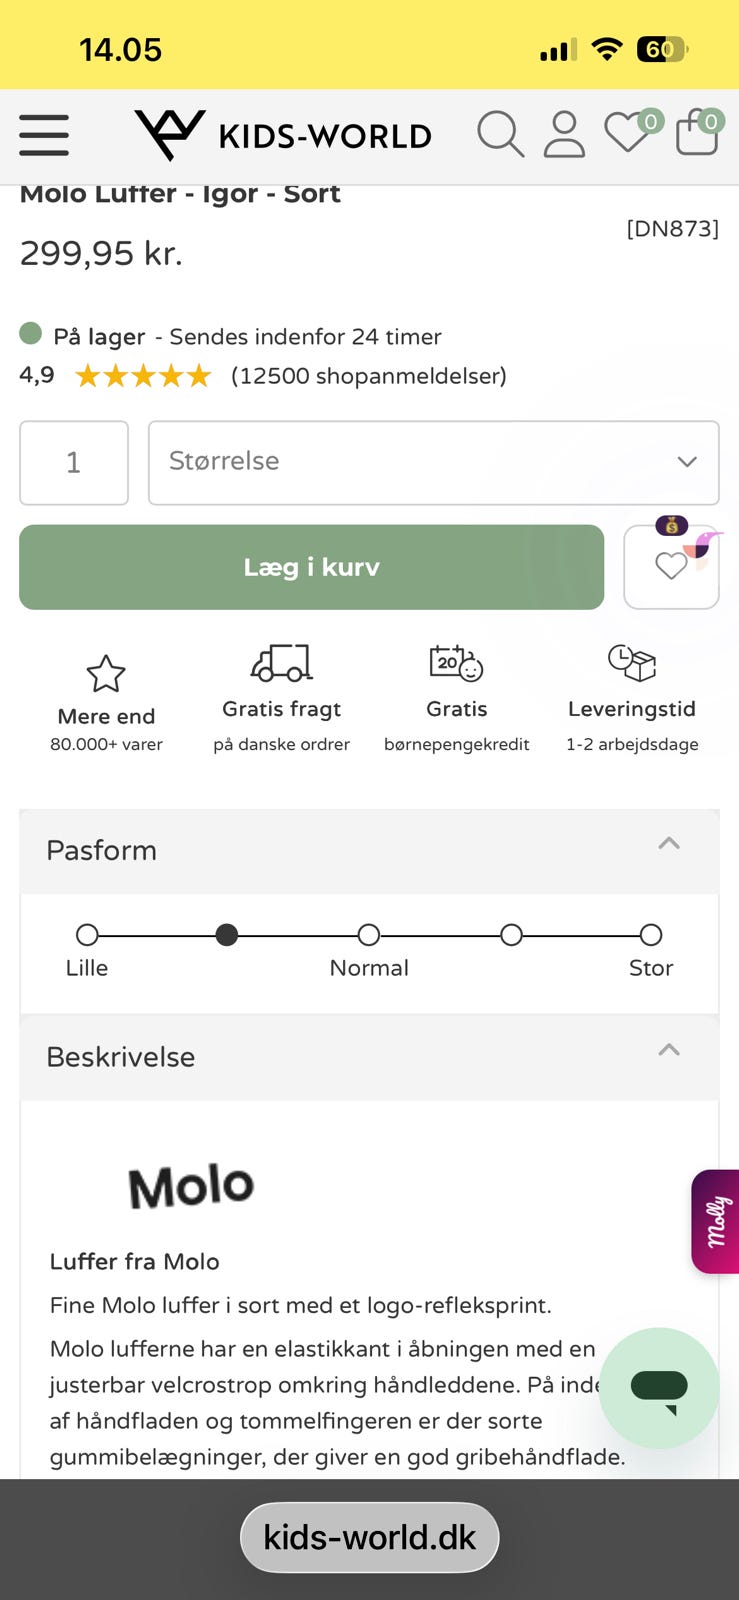Select the Stor fit radio point
The image size is (739, 1600).
coord(651,935)
